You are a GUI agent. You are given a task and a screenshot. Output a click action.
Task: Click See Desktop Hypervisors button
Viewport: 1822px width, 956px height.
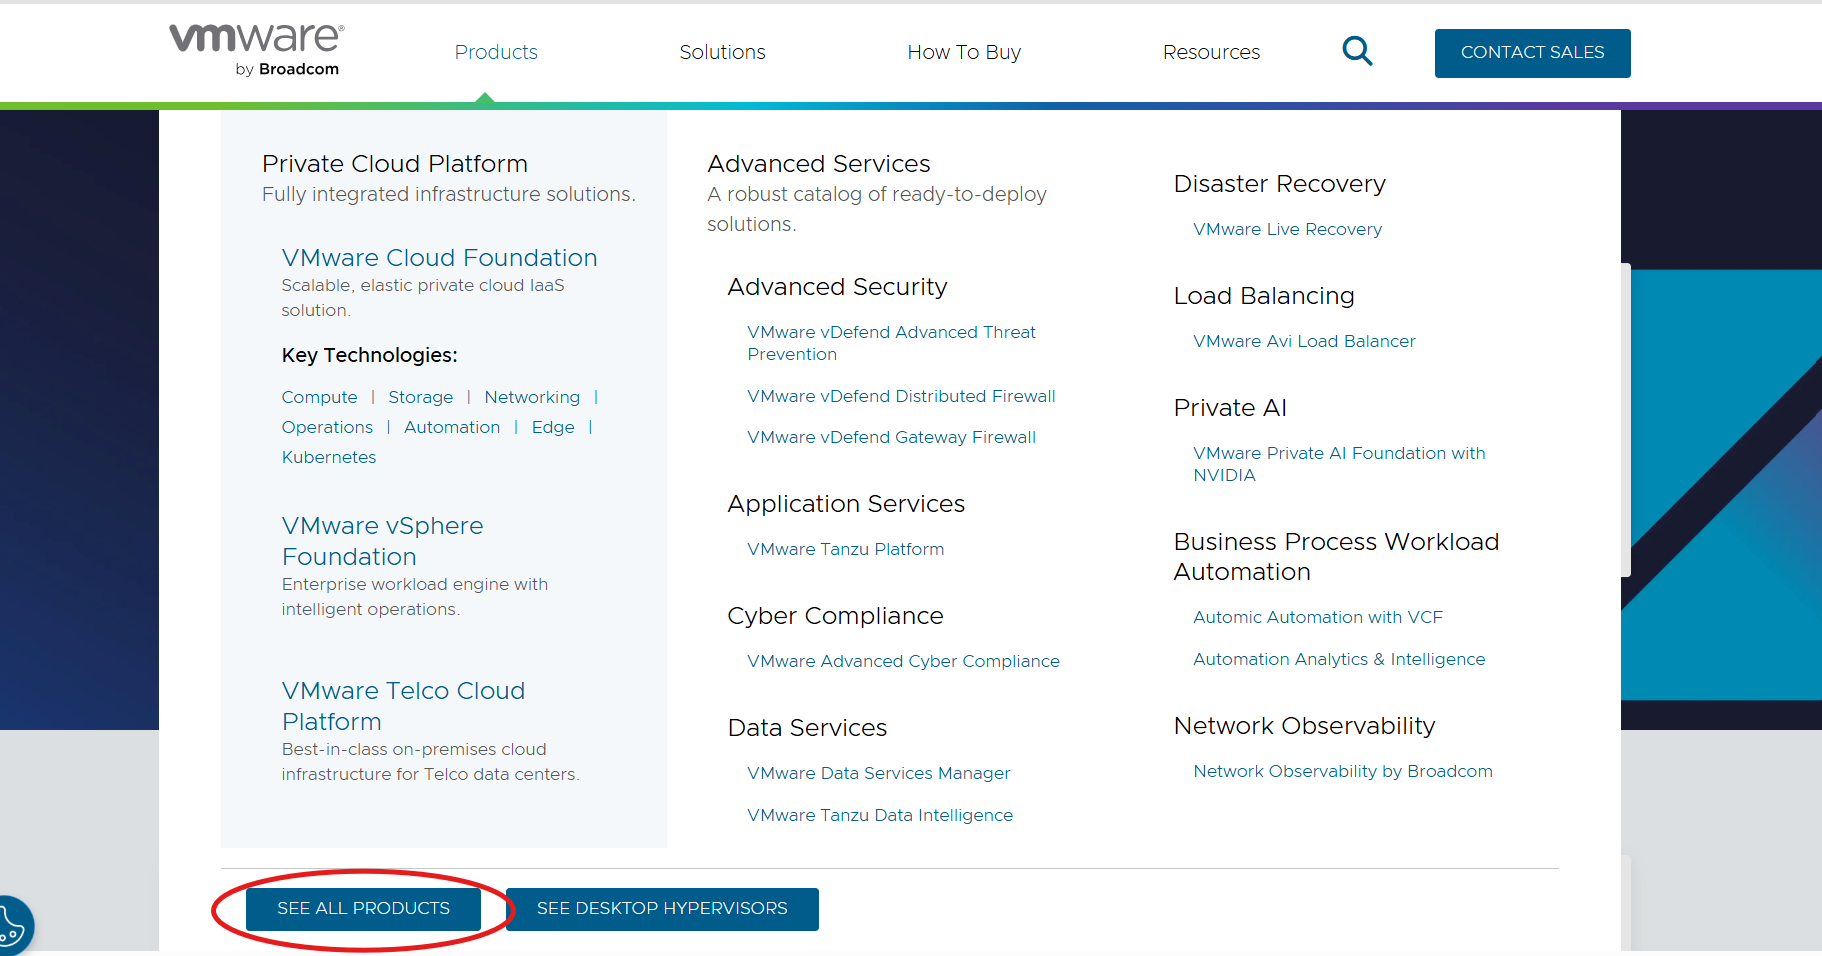click(x=662, y=909)
